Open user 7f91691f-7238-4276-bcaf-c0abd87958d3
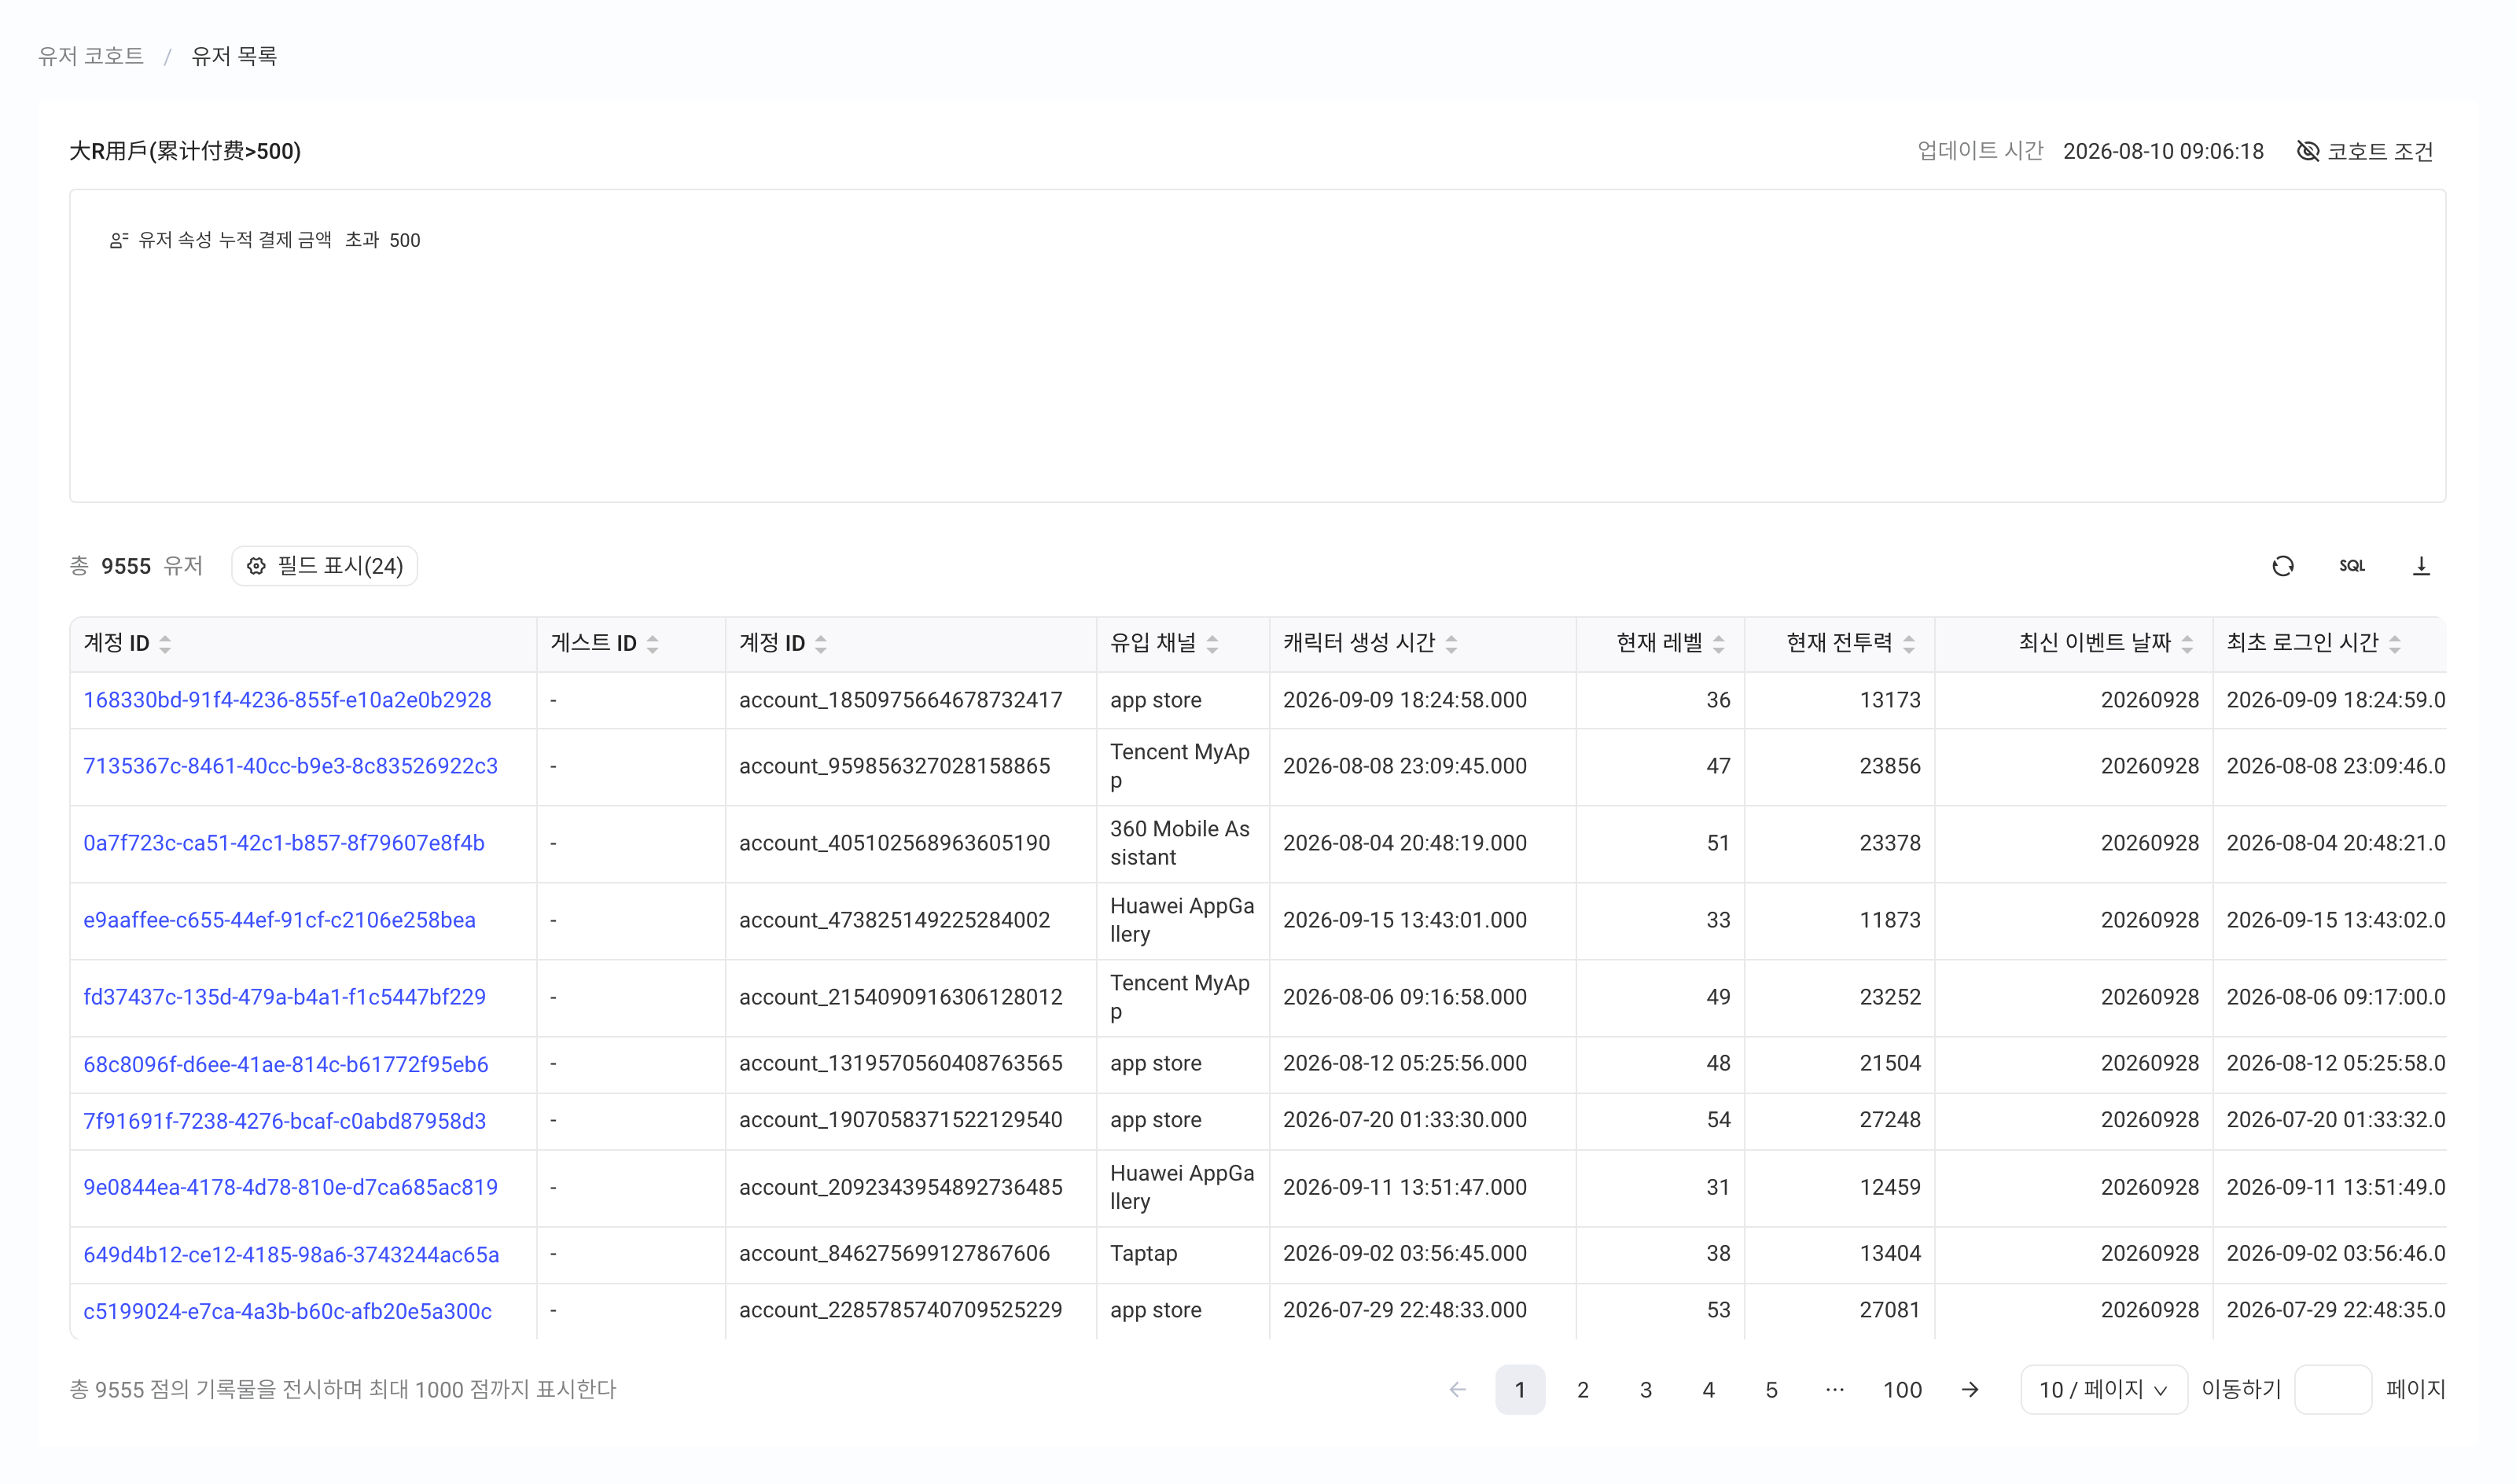This screenshot has height=1484, width=2516. click(x=284, y=1121)
